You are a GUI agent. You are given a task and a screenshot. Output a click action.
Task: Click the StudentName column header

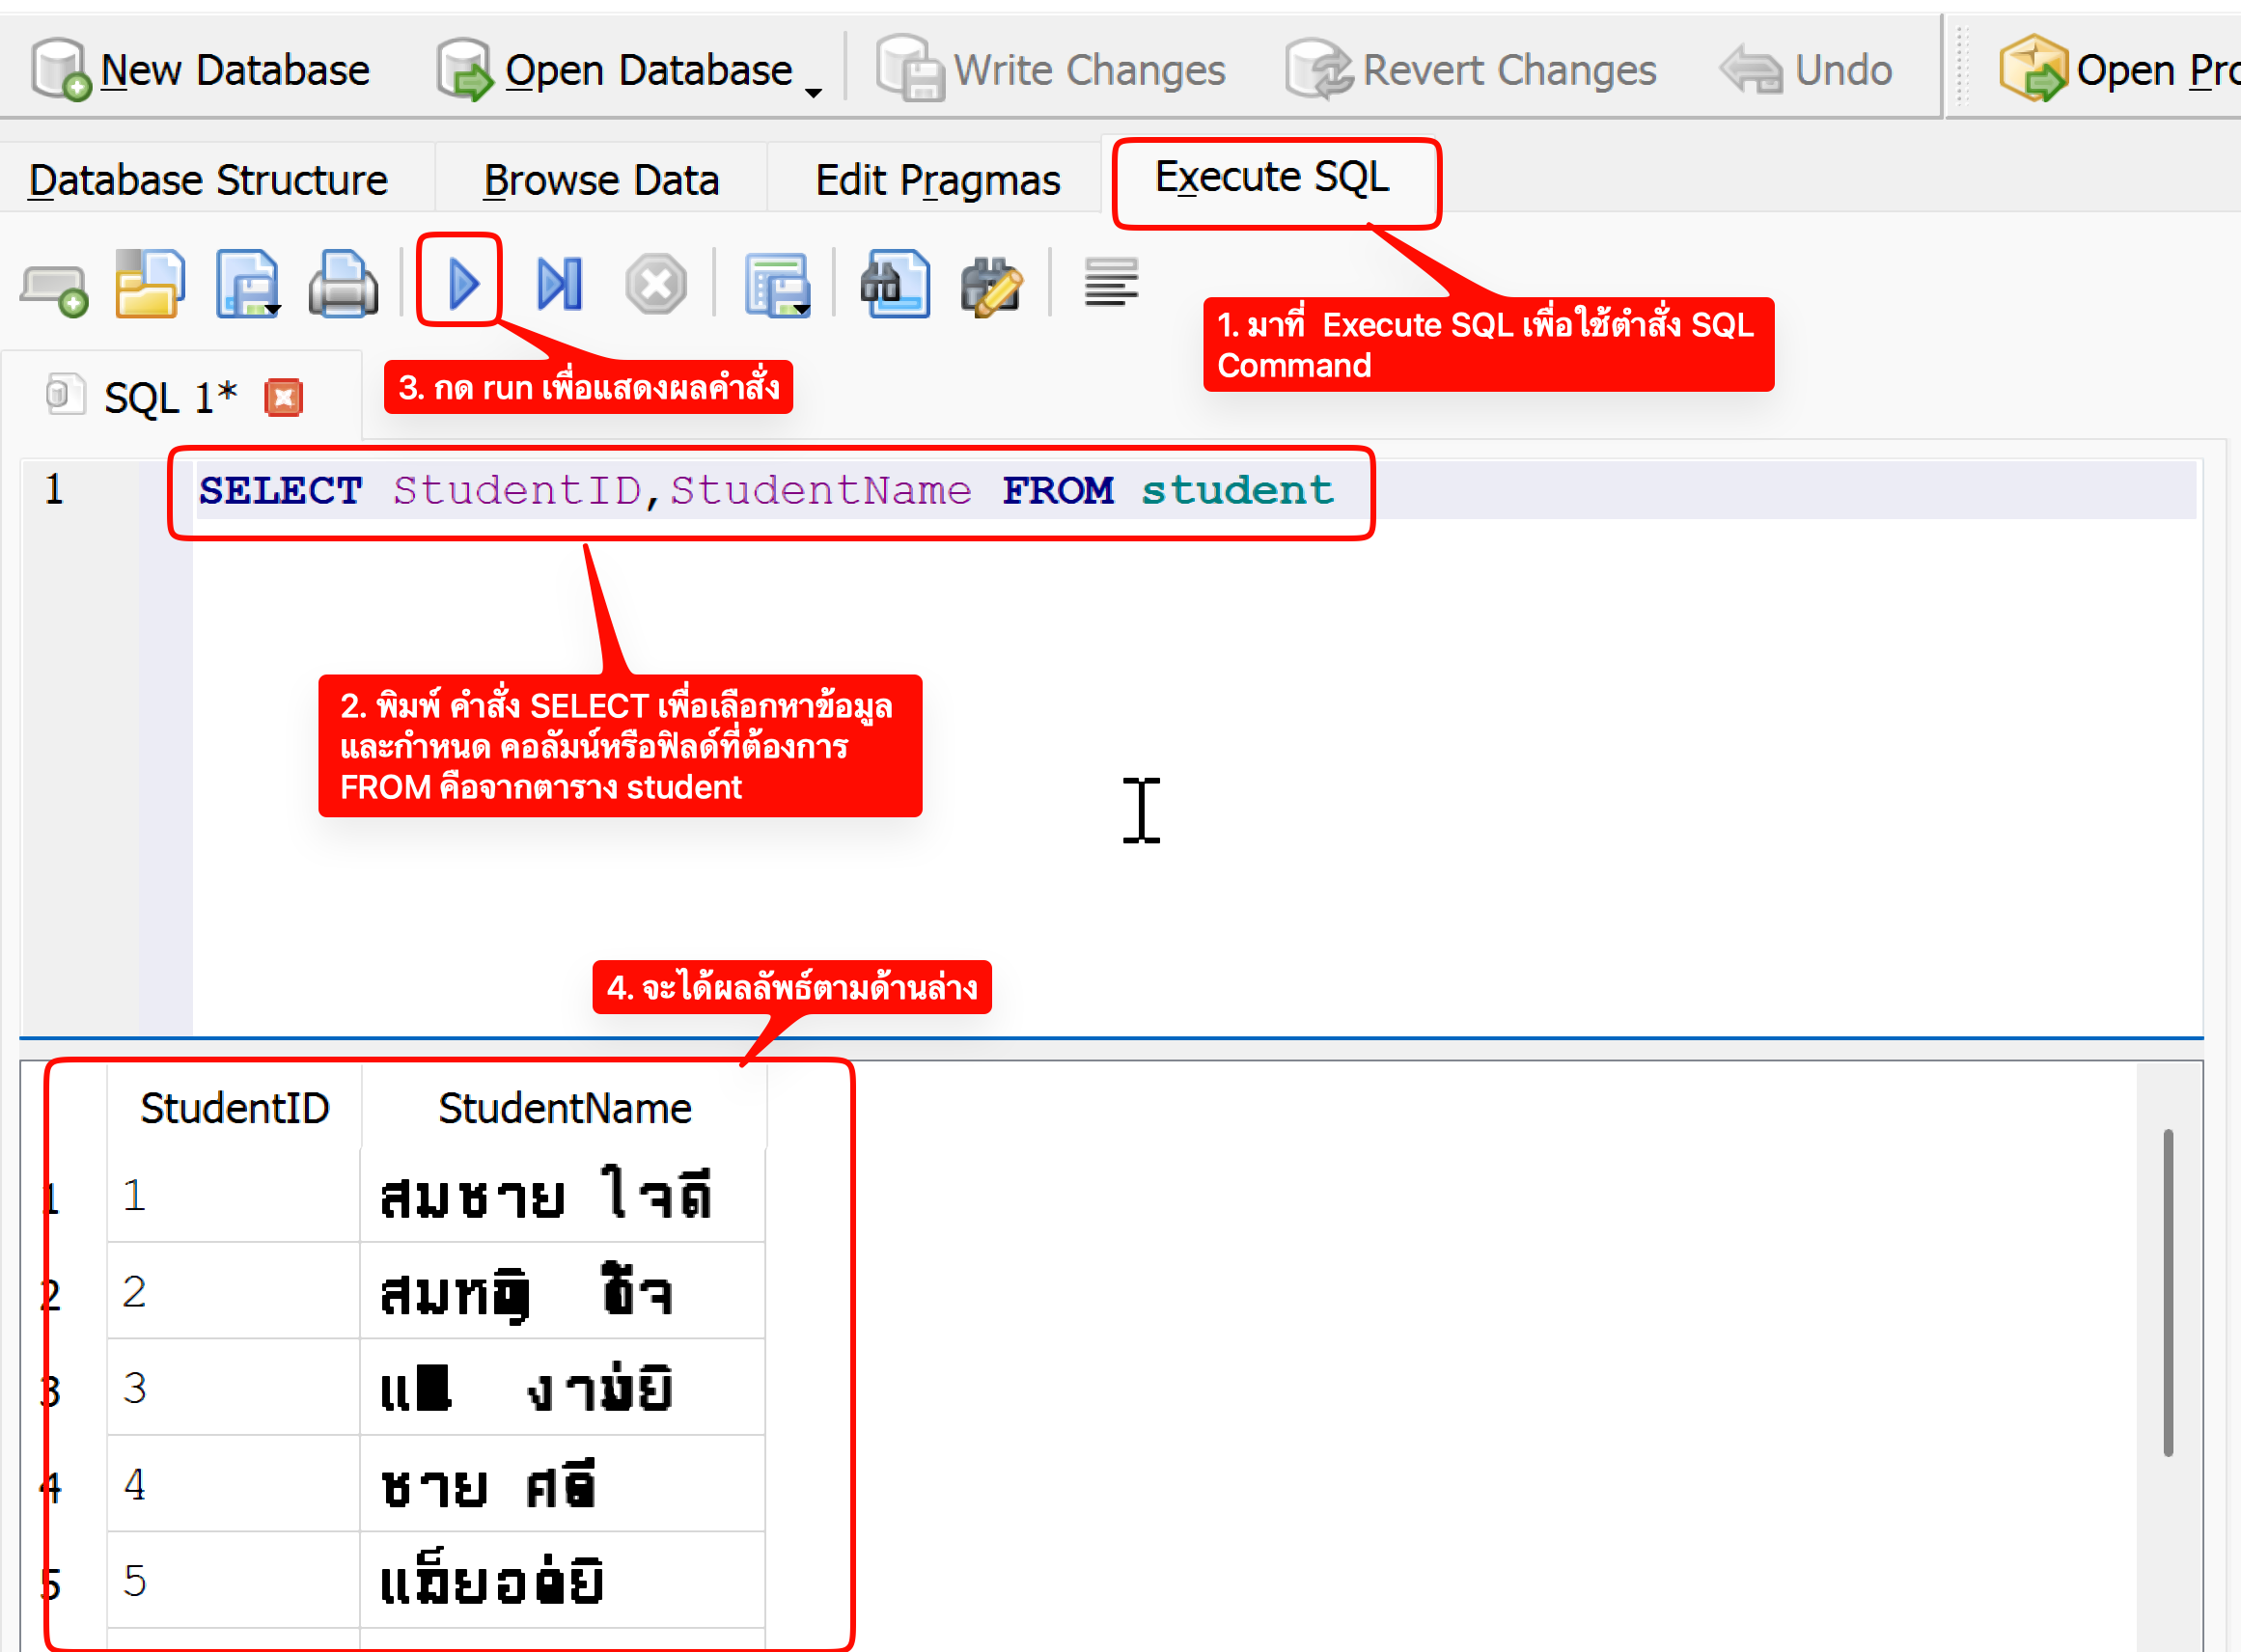pyautogui.click(x=564, y=1108)
